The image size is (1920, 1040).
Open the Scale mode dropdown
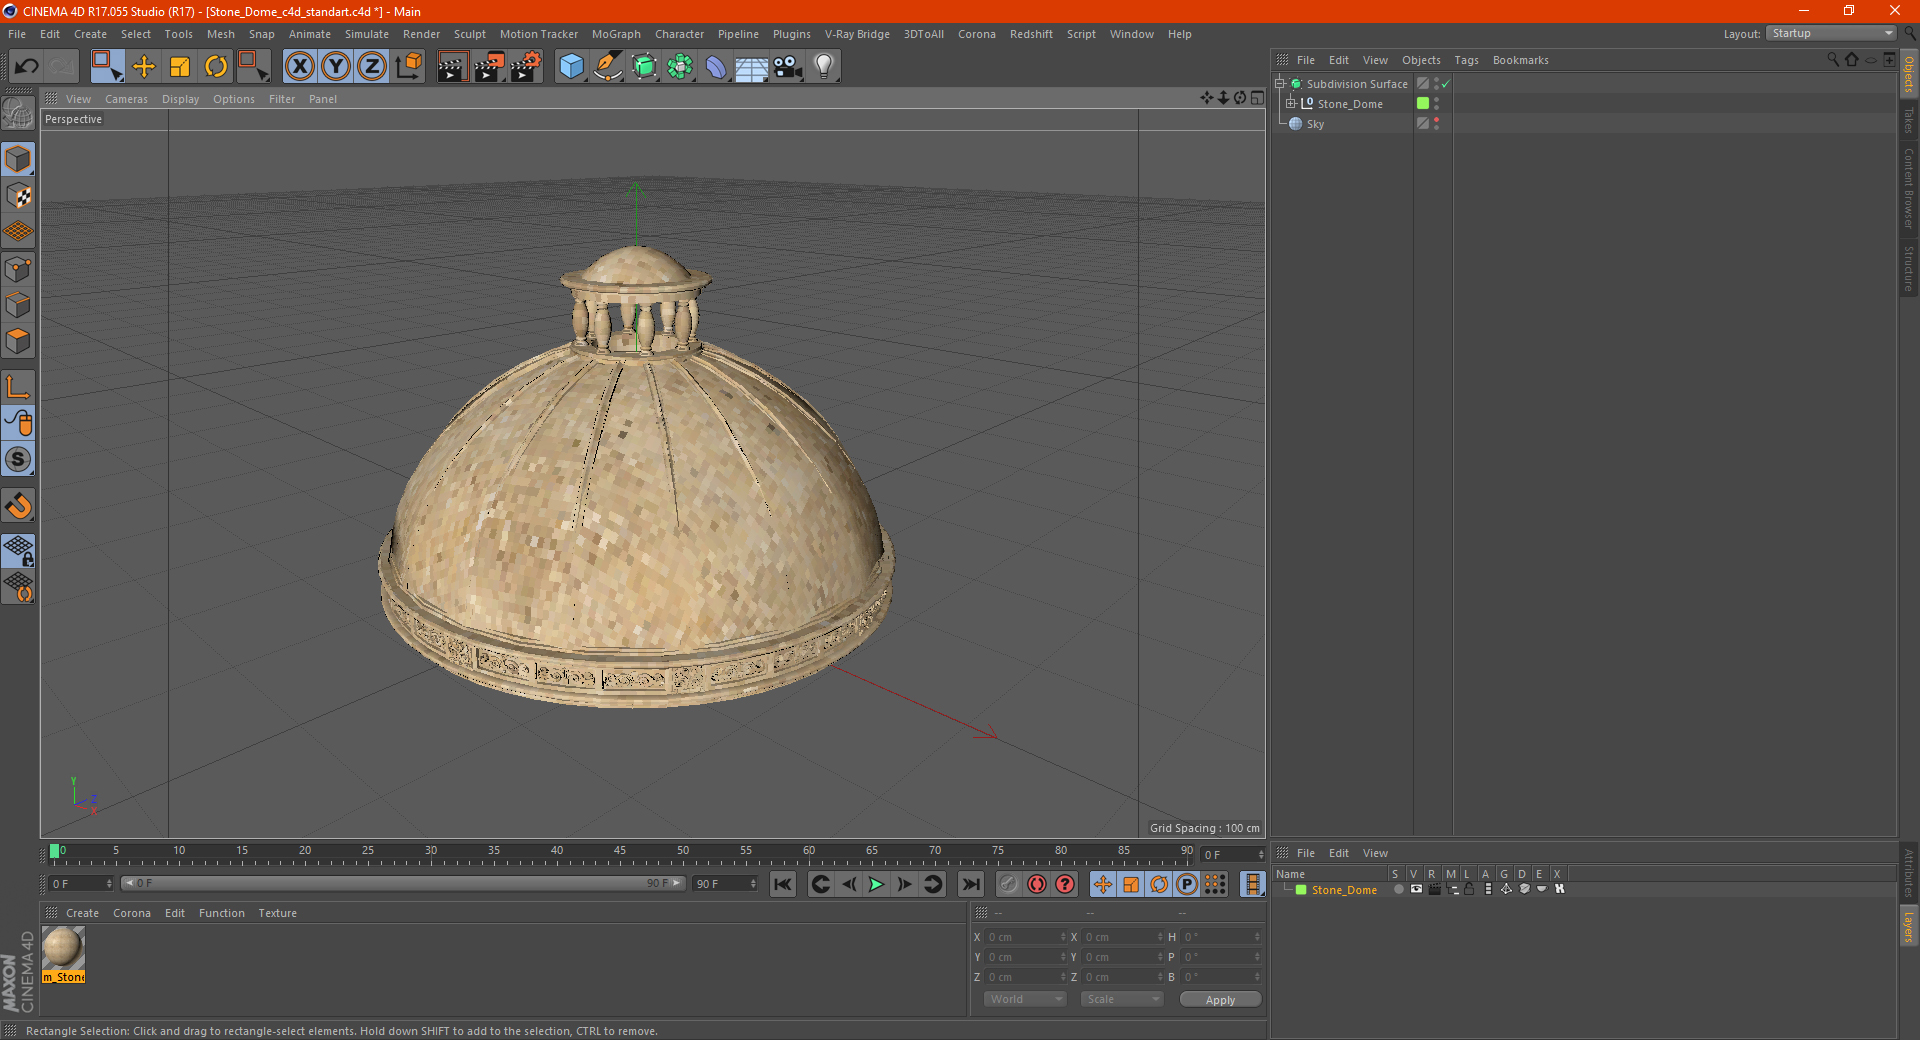coord(1122,999)
